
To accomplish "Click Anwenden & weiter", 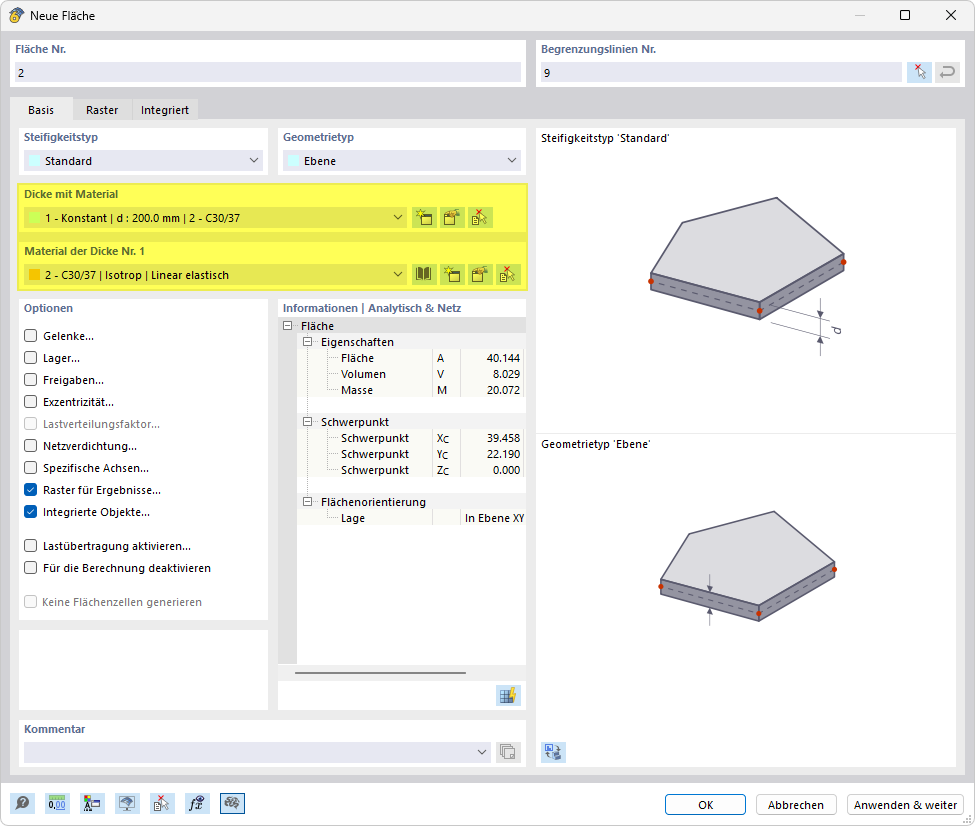I will point(905,804).
